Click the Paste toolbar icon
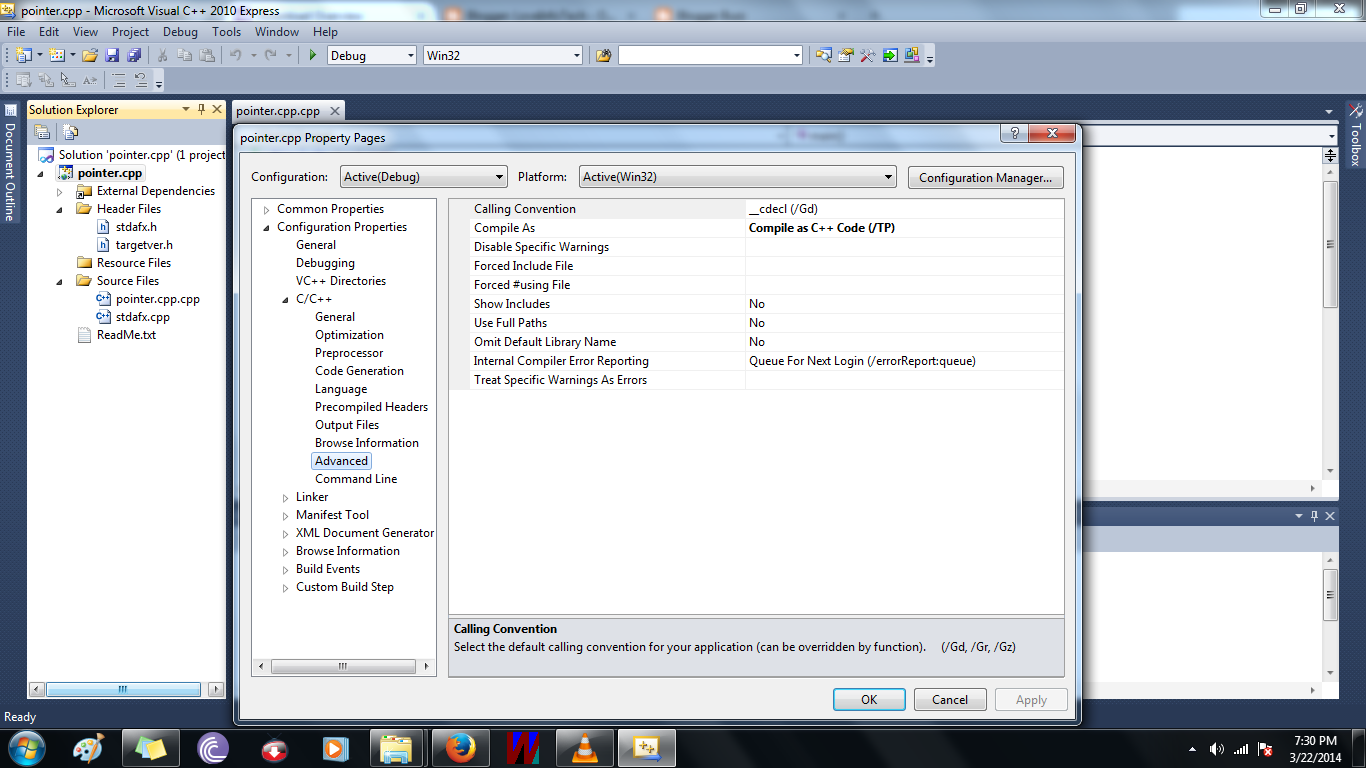 coord(207,56)
